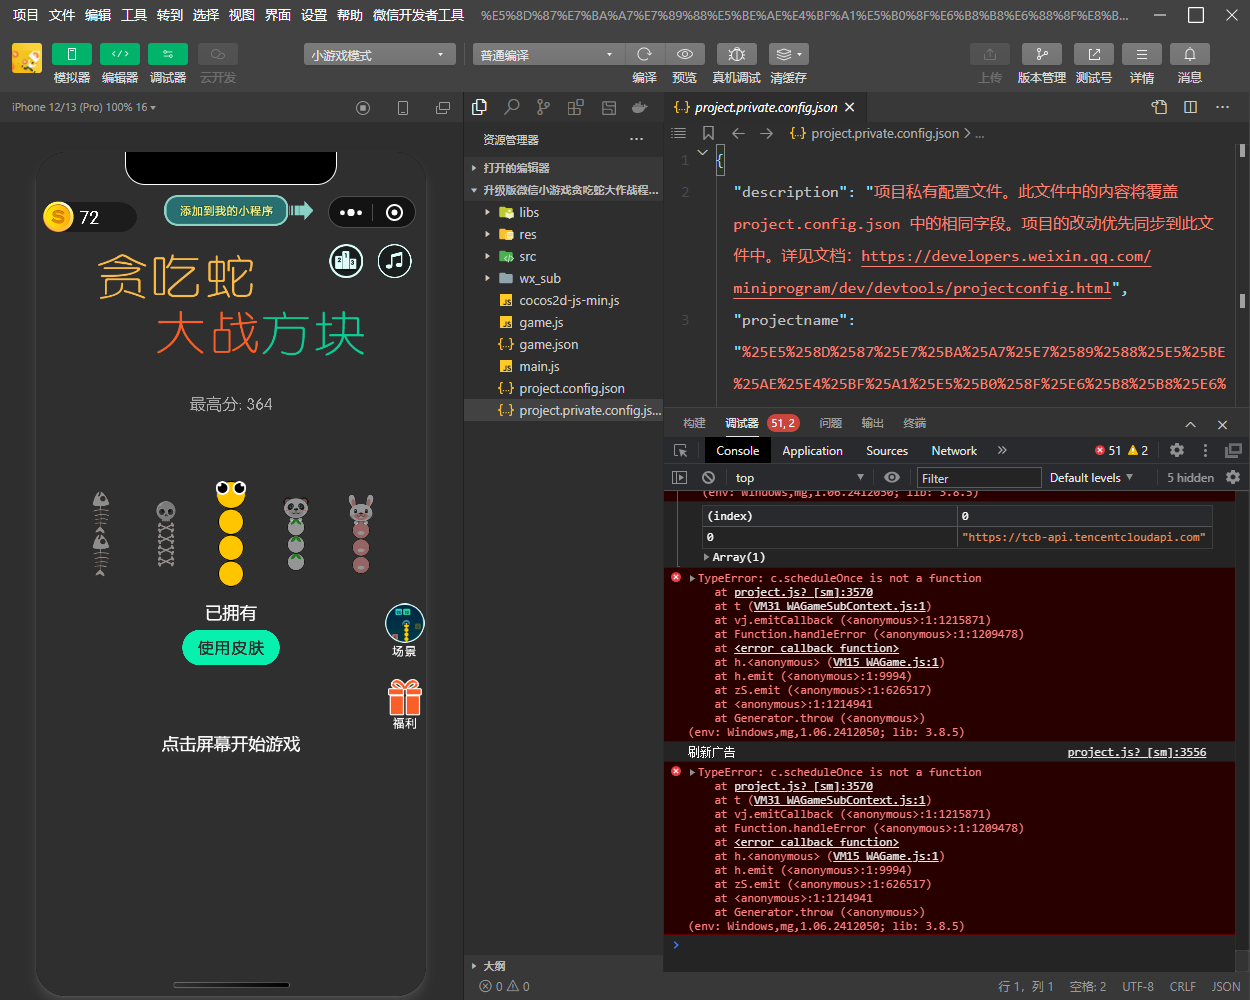Click the 使用皮肤 button
Screen dimensions: 1250x1000
click(x=231, y=648)
